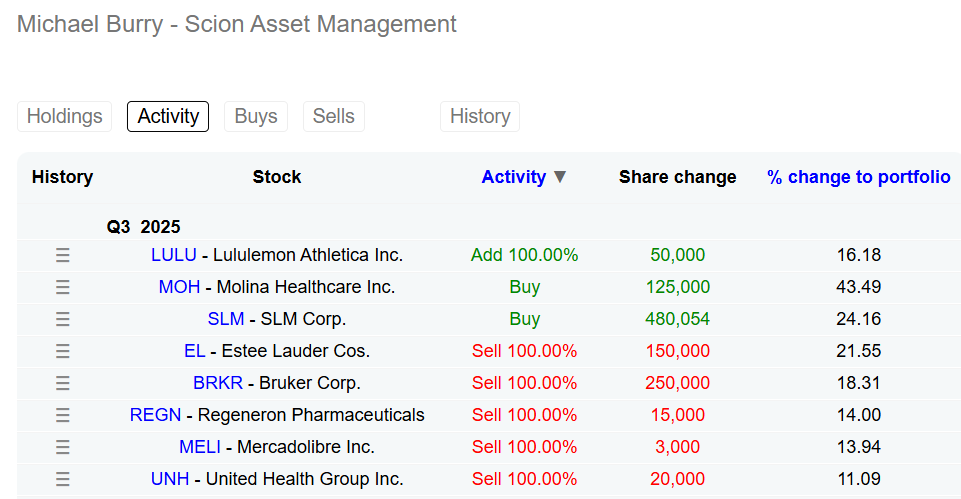Viewport: 961px width, 499px height.
Task: Open history icon for United Health row
Action: (x=62, y=479)
